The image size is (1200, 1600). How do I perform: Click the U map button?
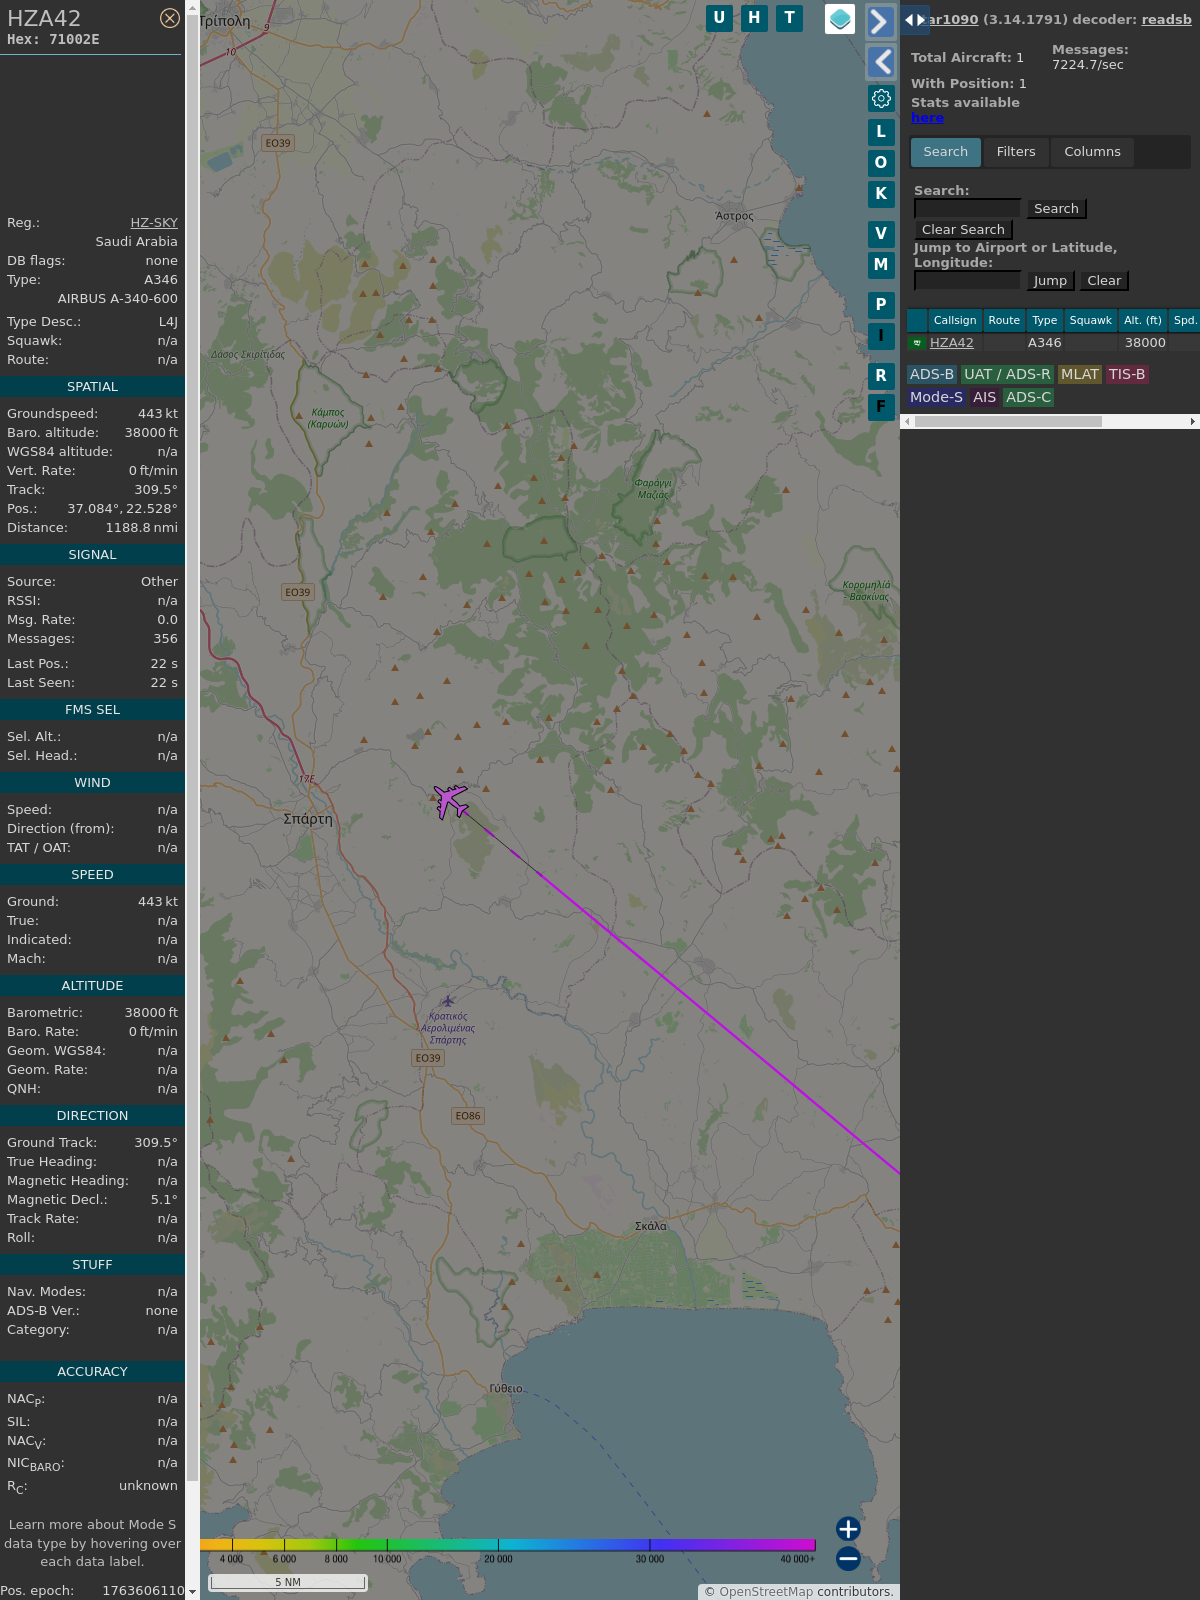pyautogui.click(x=719, y=18)
